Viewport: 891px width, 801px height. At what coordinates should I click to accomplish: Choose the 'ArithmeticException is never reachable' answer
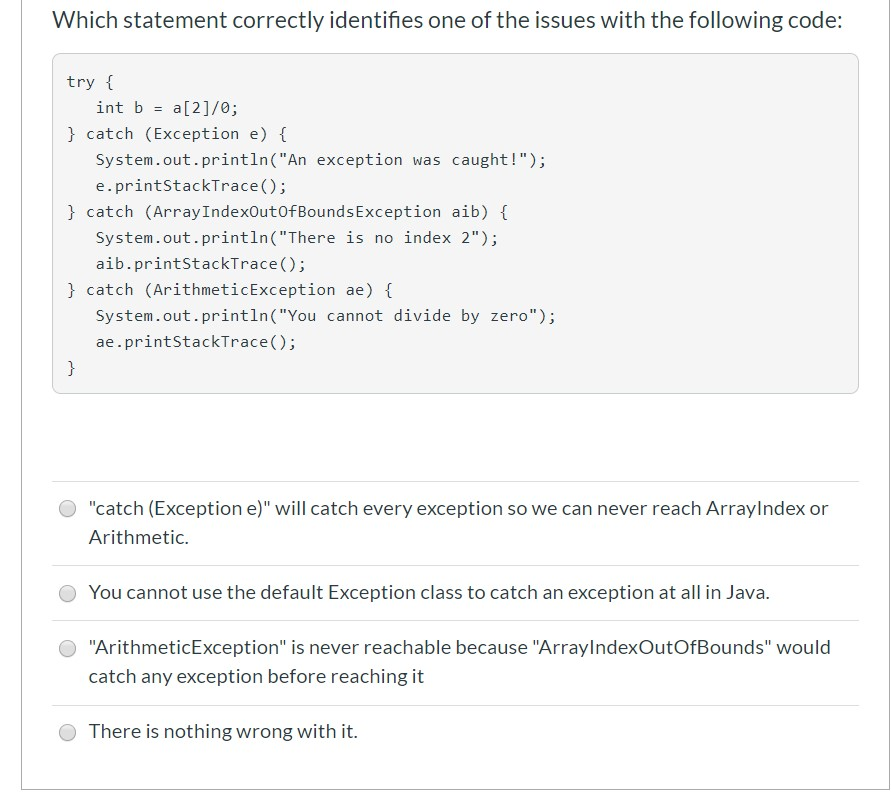point(68,647)
